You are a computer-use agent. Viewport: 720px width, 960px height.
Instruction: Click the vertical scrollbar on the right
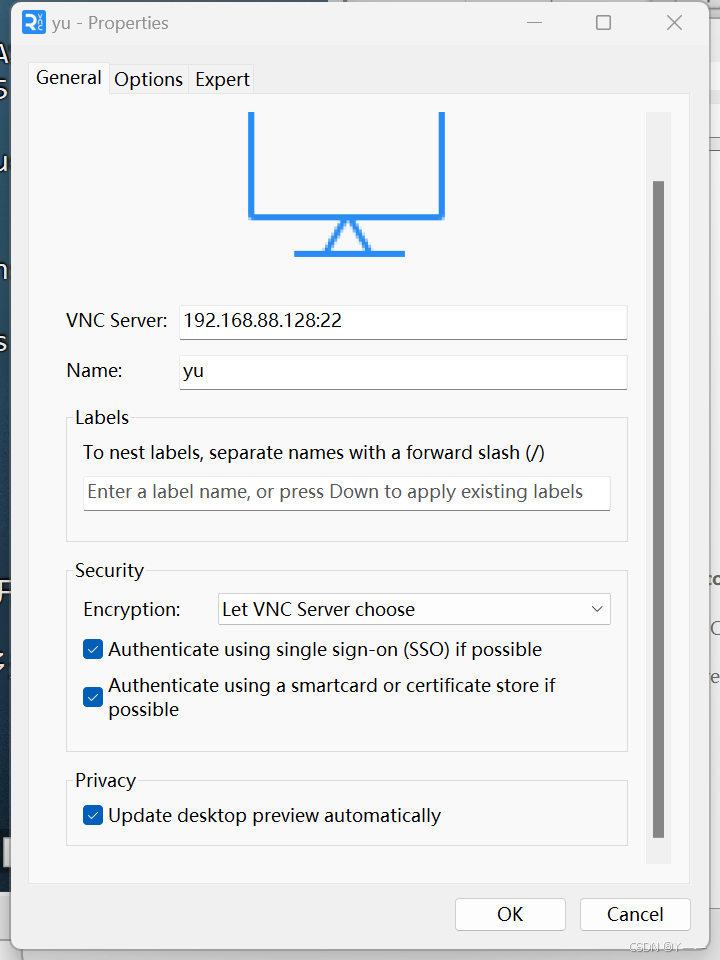coord(658,500)
